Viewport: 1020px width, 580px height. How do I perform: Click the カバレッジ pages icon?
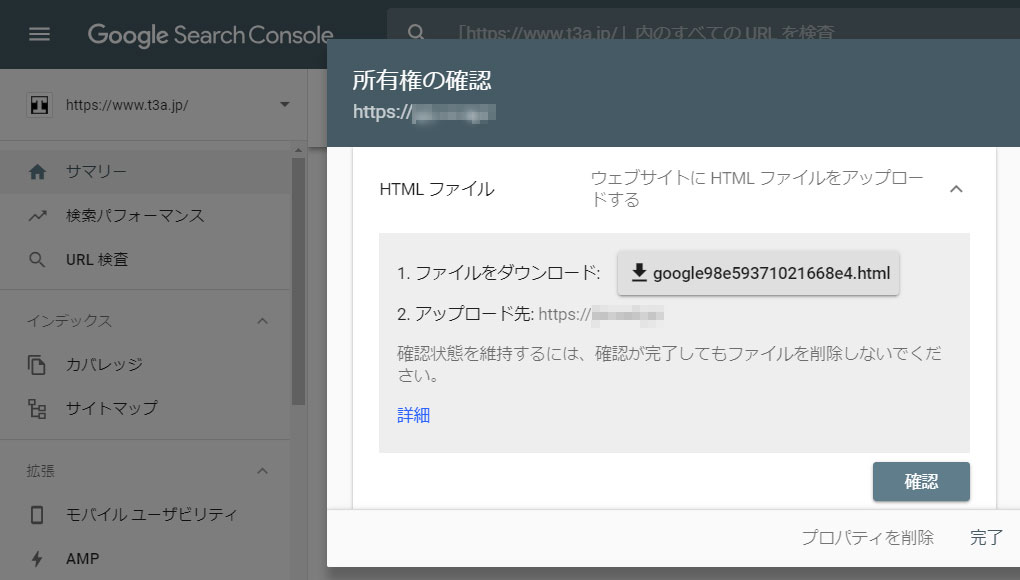click(x=37, y=365)
